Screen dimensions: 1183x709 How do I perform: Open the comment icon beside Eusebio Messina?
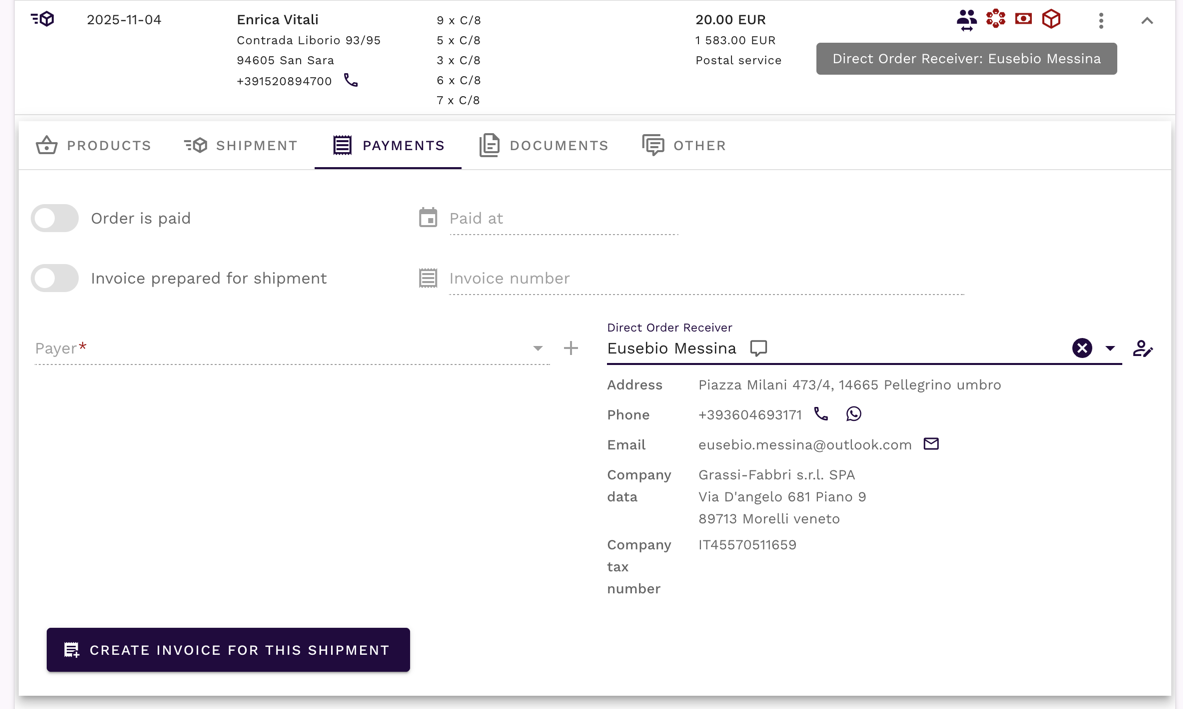point(759,348)
